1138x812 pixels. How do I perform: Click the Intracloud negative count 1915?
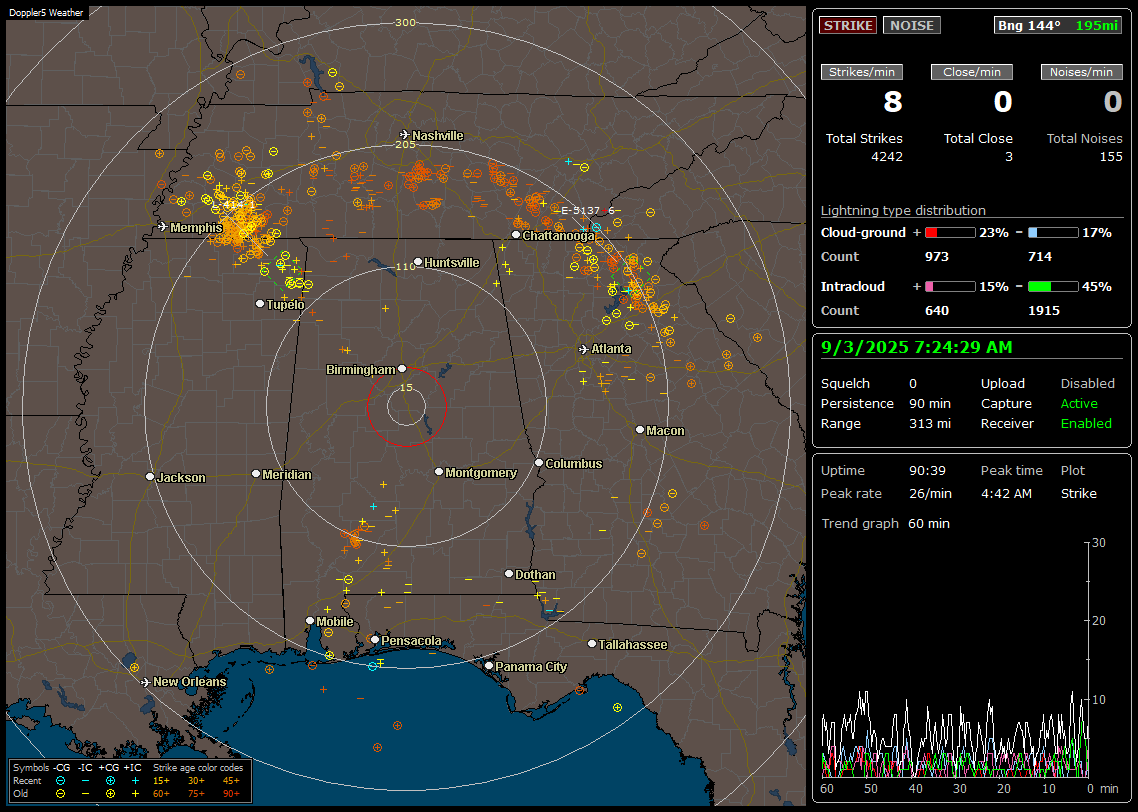point(1044,311)
